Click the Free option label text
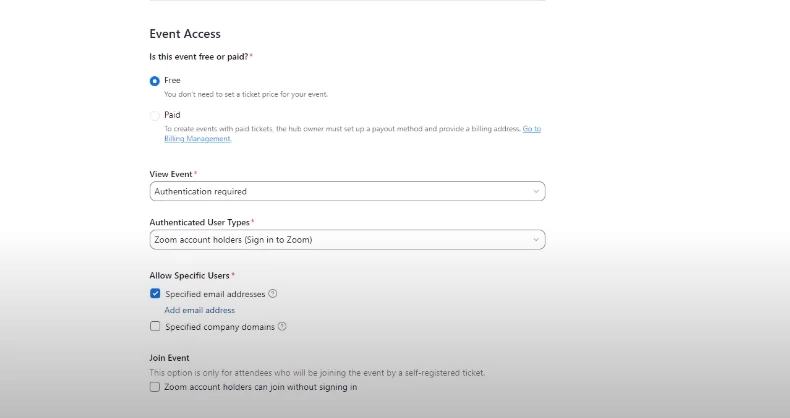The height and width of the screenshot is (418, 790). coord(173,80)
